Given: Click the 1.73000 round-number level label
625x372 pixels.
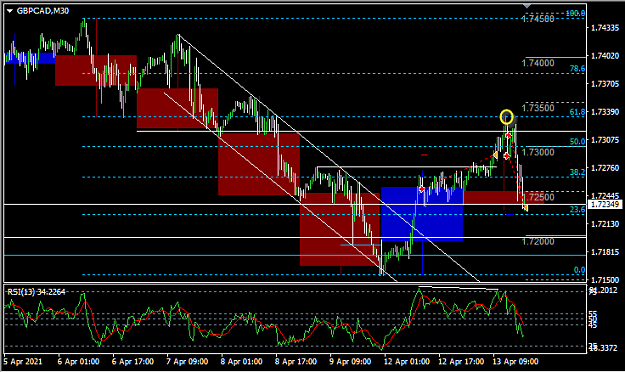Looking at the screenshot, I should point(538,152).
